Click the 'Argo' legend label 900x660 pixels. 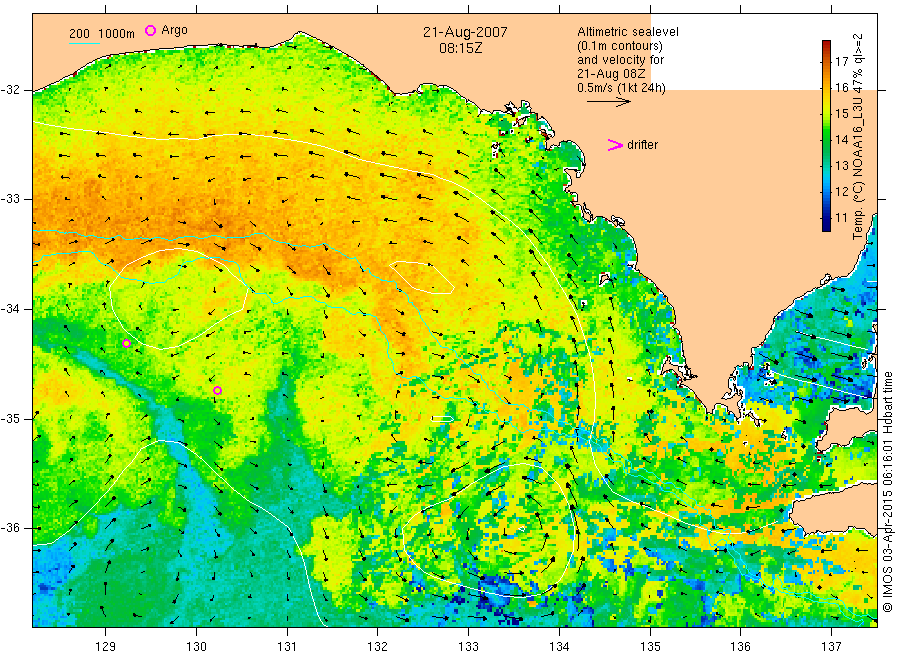click(174, 30)
